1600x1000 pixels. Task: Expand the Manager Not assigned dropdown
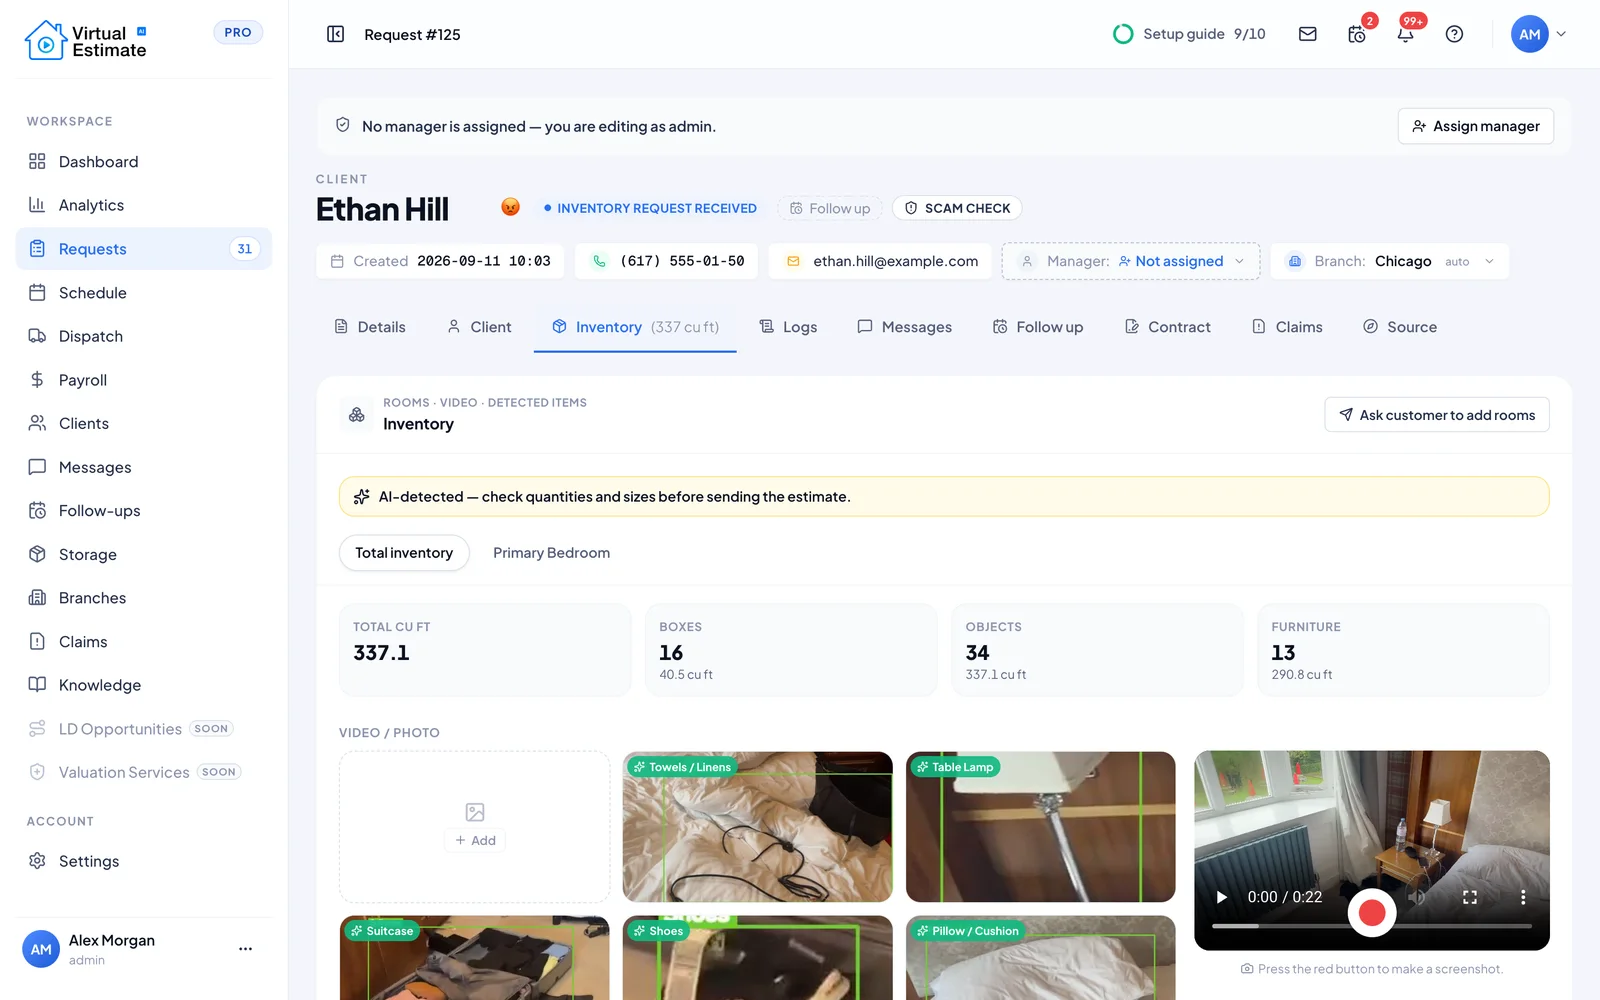click(x=1131, y=261)
